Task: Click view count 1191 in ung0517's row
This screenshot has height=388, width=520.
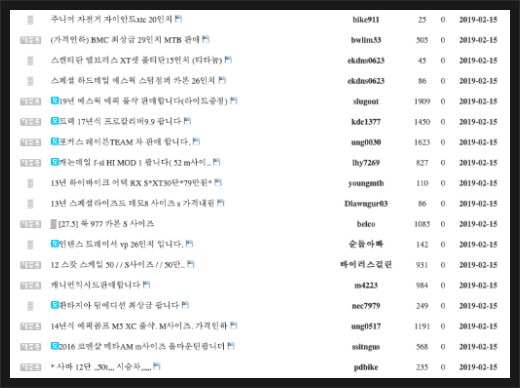Action: click(422, 326)
